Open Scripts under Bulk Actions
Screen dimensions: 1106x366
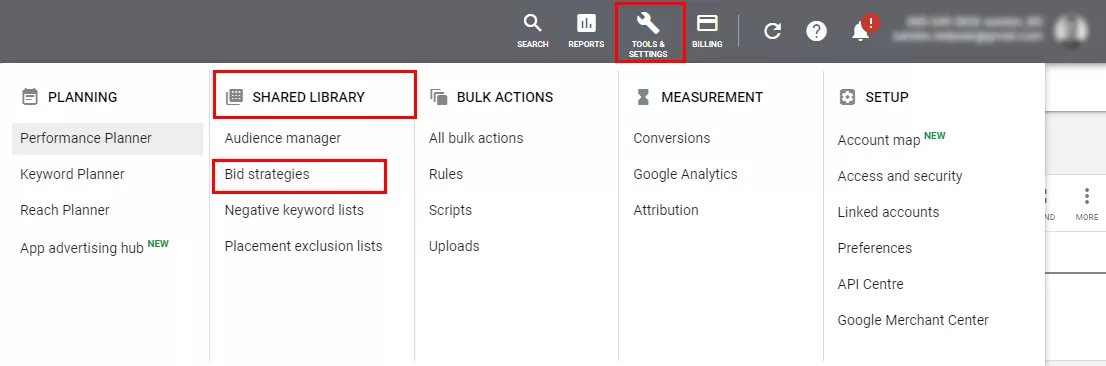pyautogui.click(x=450, y=210)
